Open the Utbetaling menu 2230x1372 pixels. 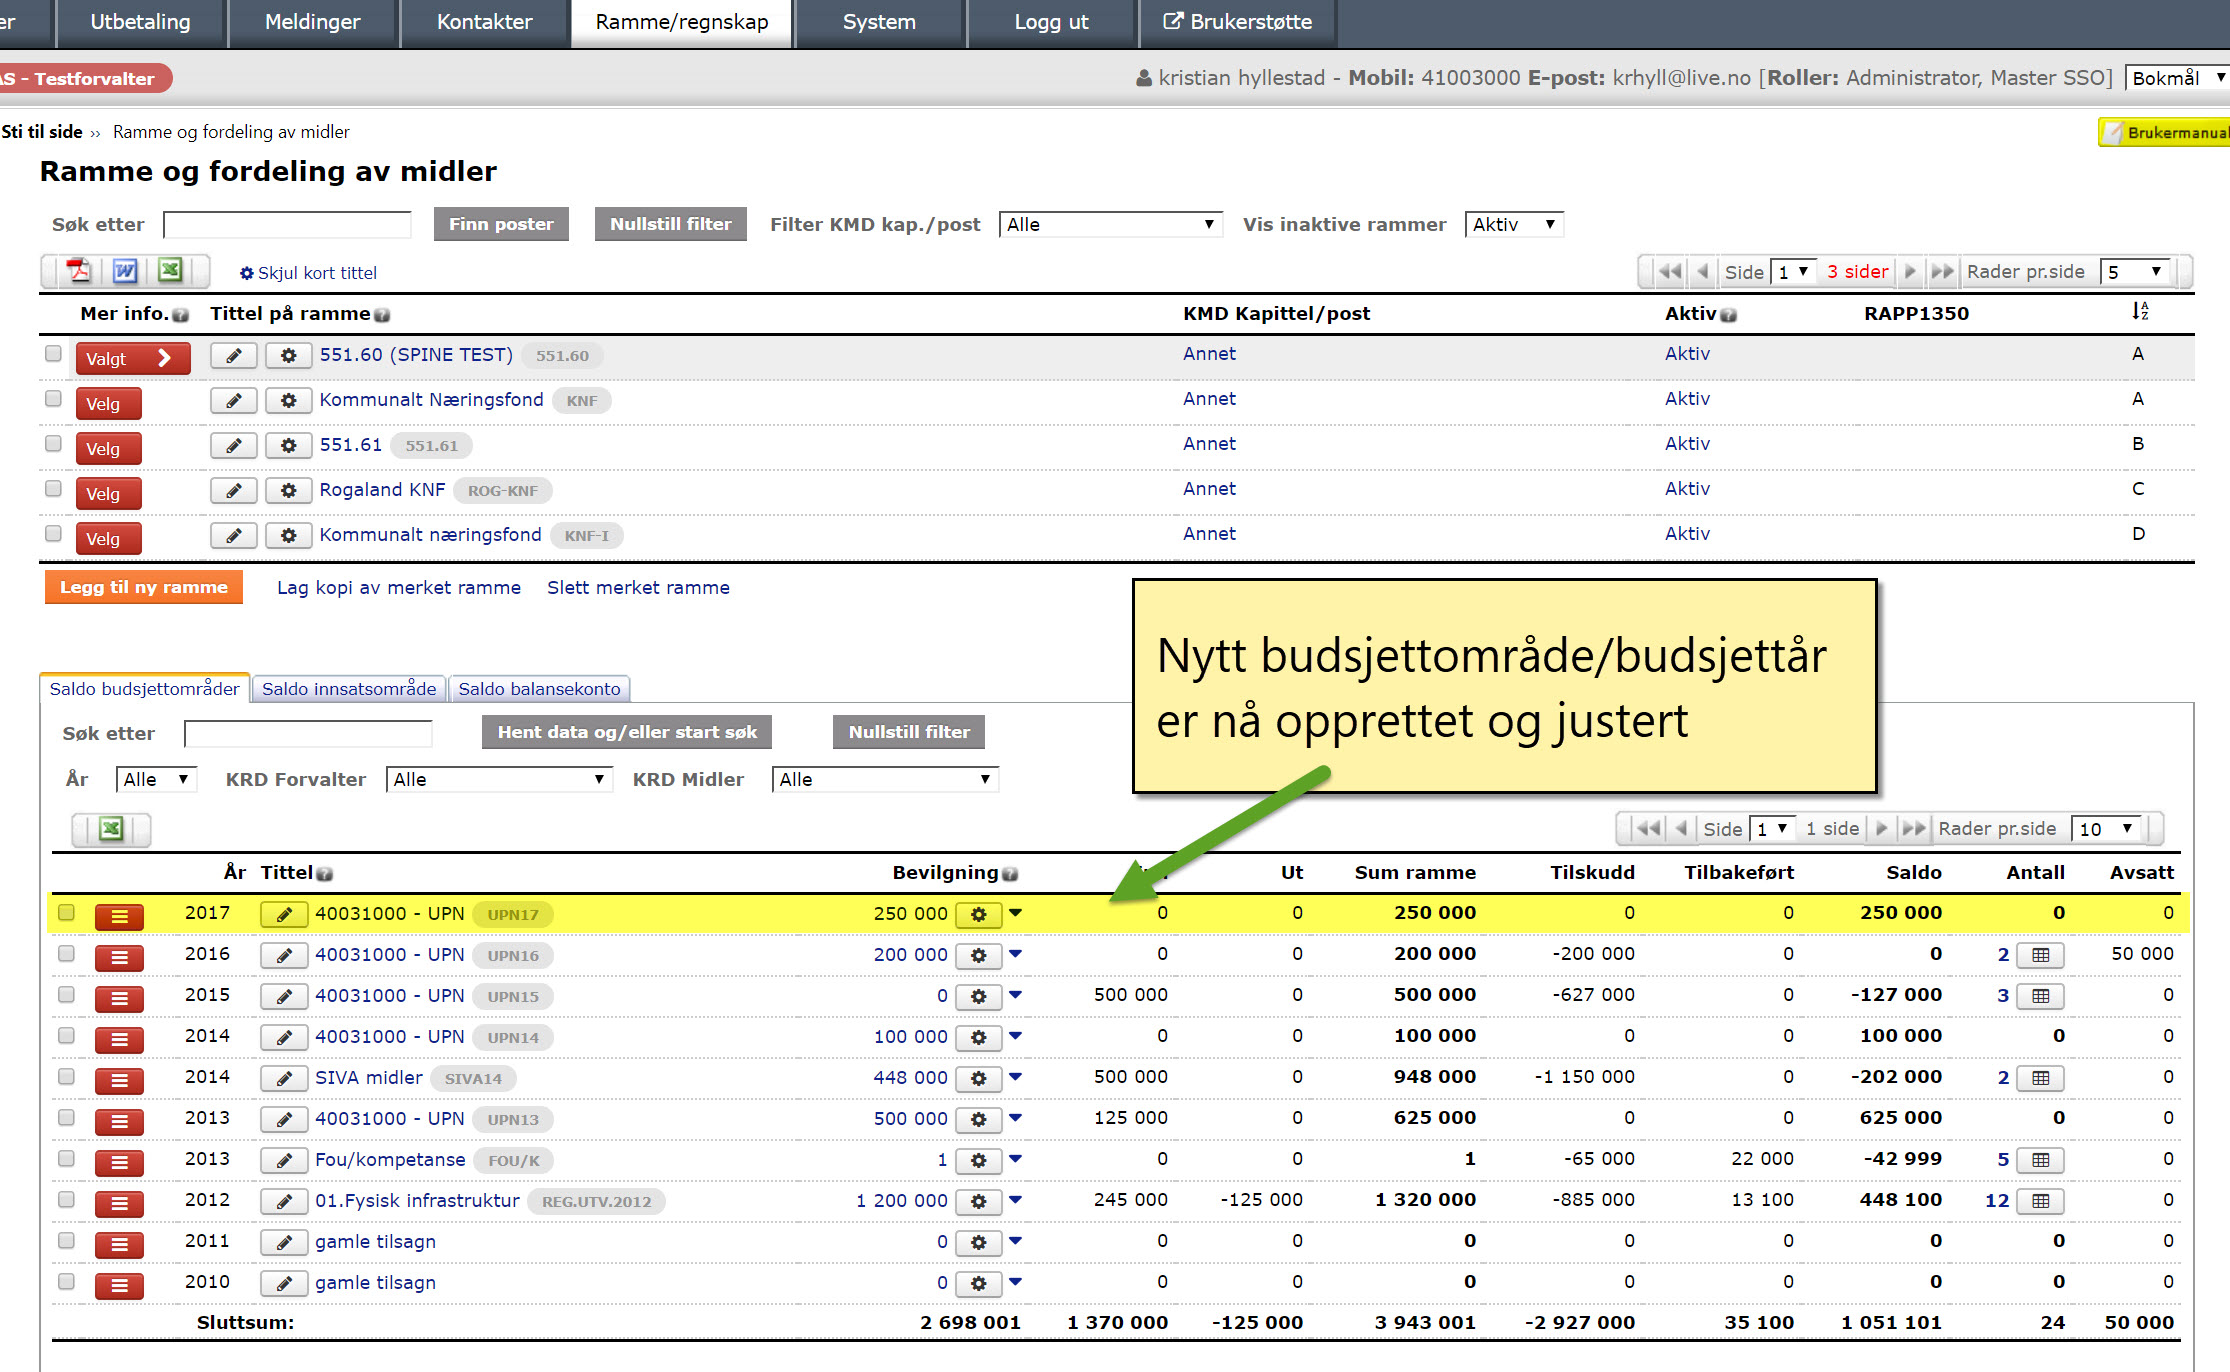pos(140,22)
